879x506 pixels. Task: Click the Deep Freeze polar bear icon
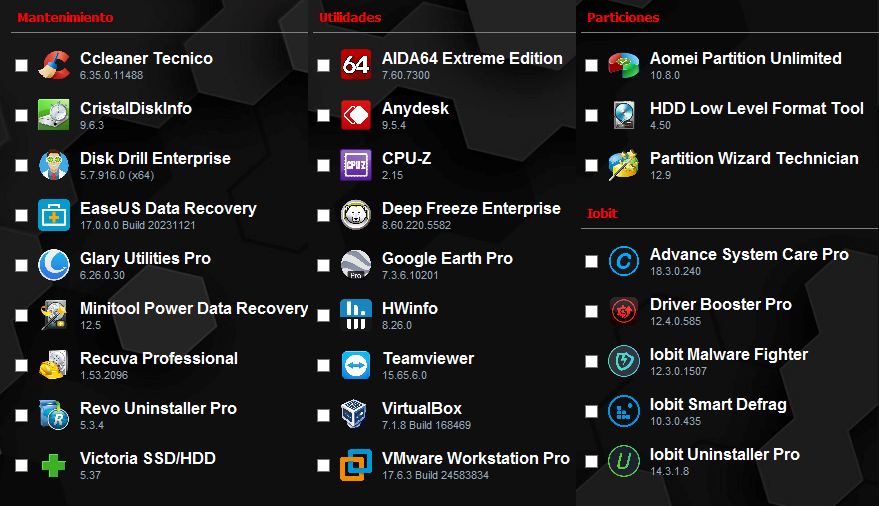tap(356, 215)
